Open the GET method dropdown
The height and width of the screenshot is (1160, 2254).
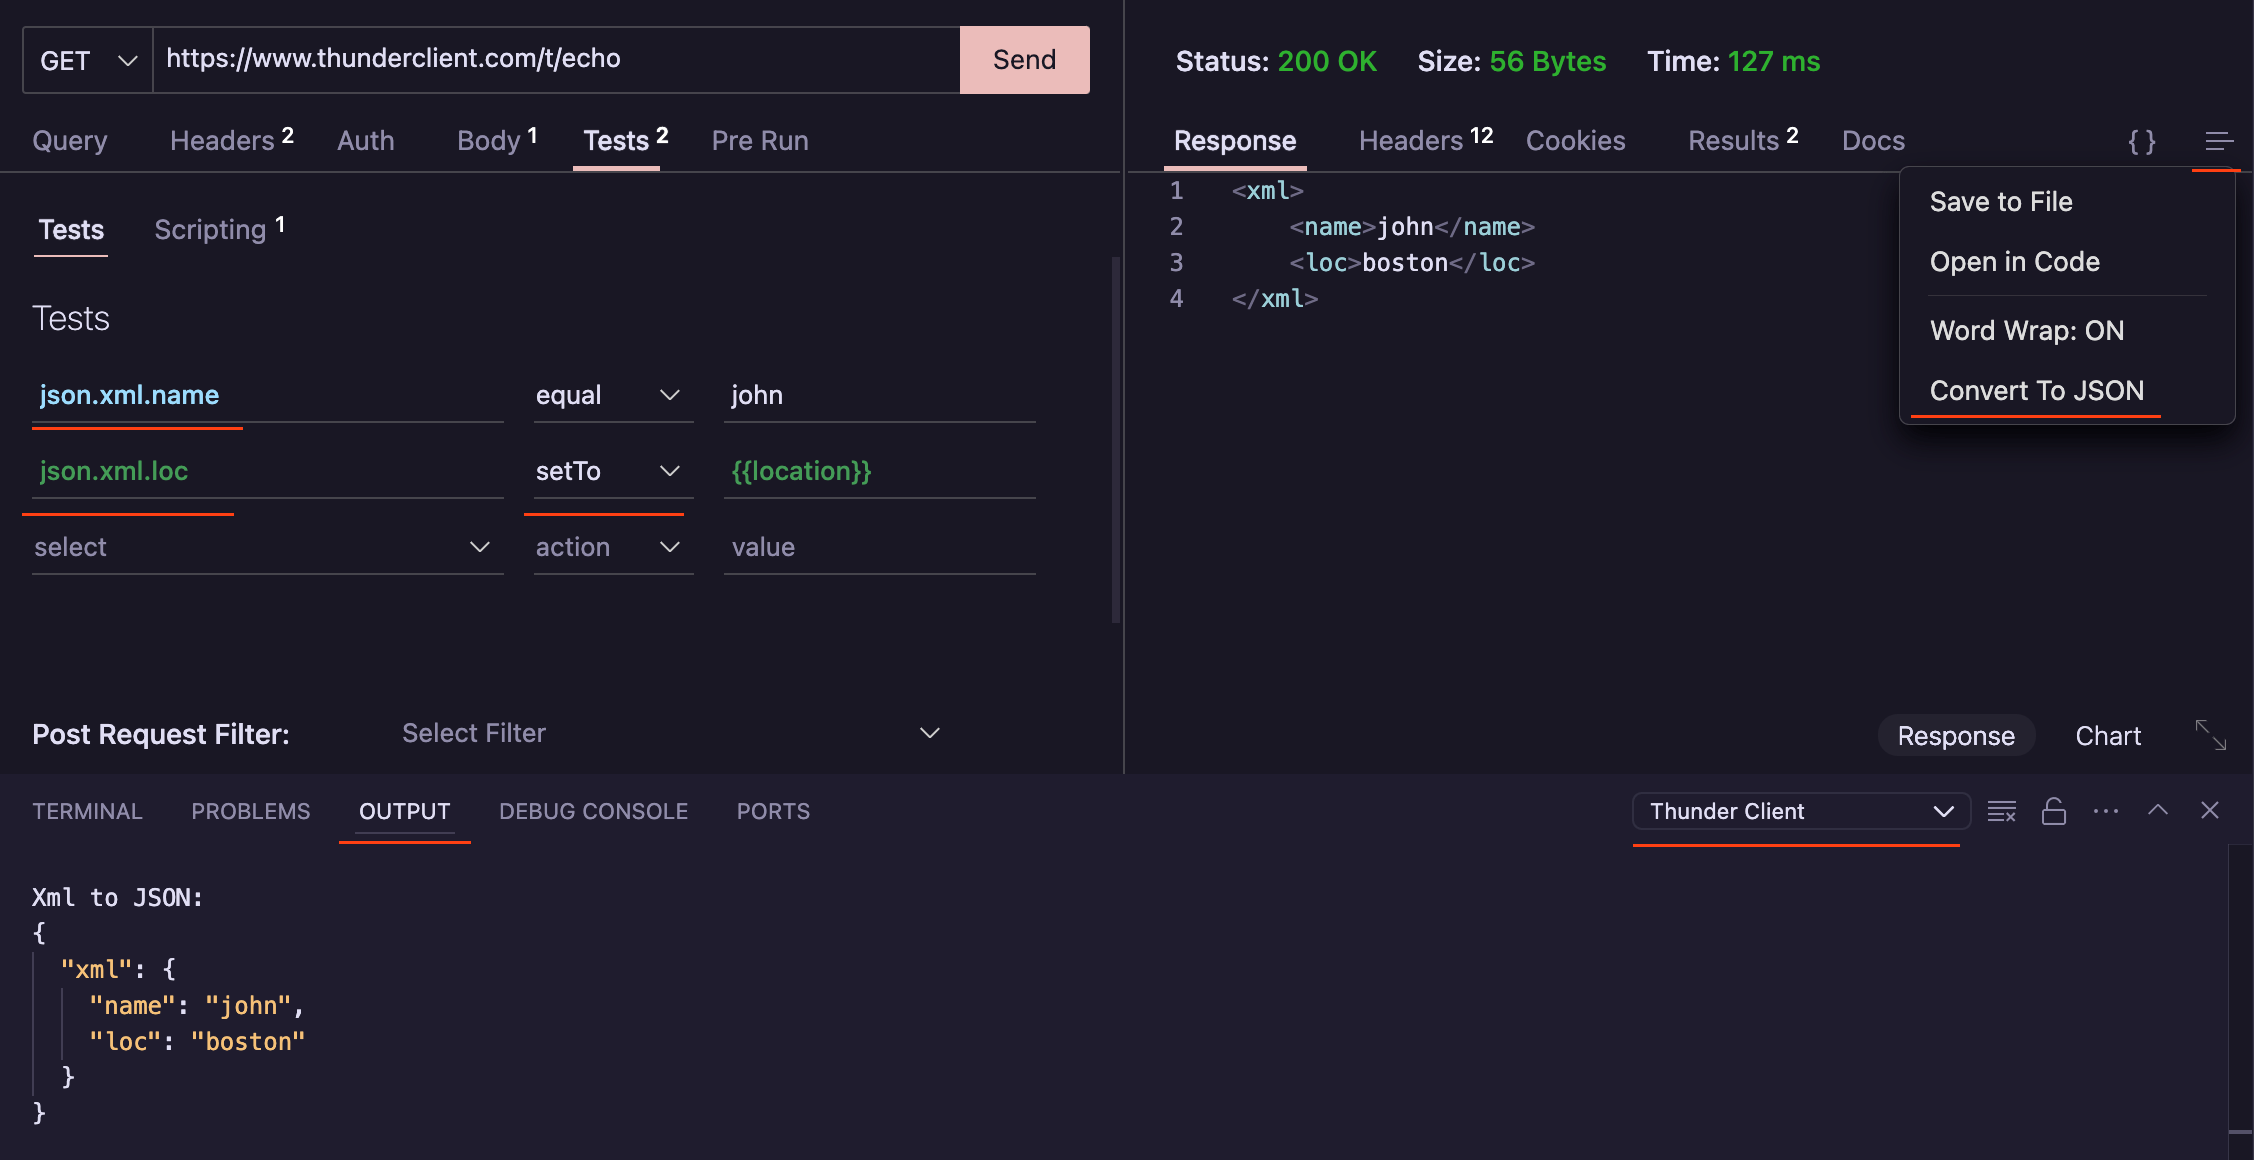click(x=88, y=61)
